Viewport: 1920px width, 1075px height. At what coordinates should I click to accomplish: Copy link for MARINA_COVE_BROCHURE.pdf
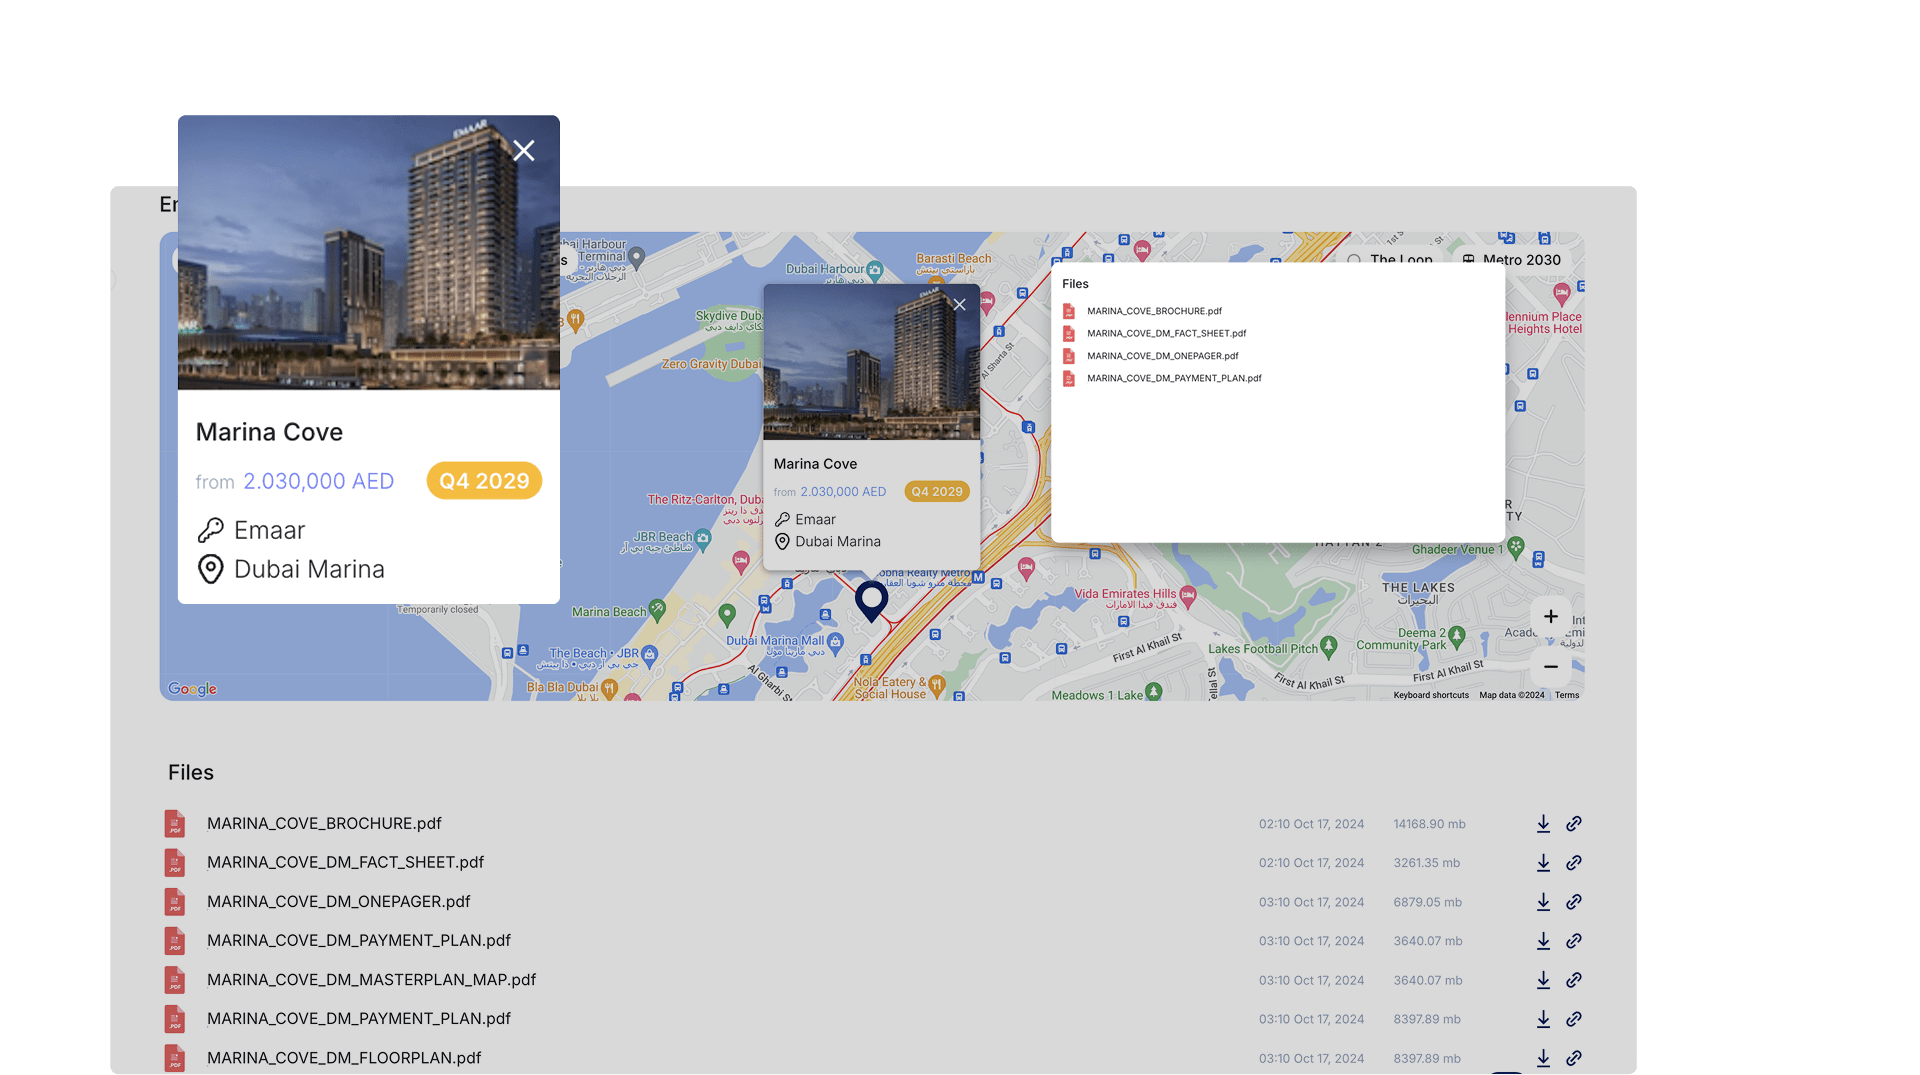[1574, 824]
